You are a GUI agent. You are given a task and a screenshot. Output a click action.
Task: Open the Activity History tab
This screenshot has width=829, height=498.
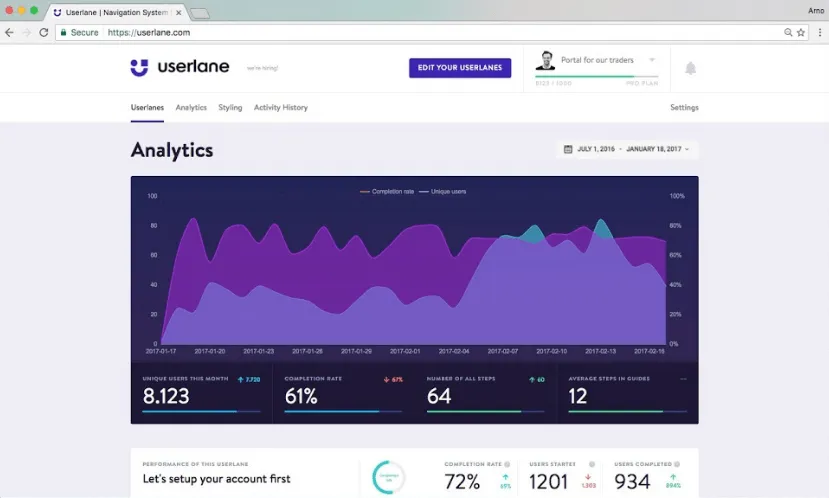point(281,107)
